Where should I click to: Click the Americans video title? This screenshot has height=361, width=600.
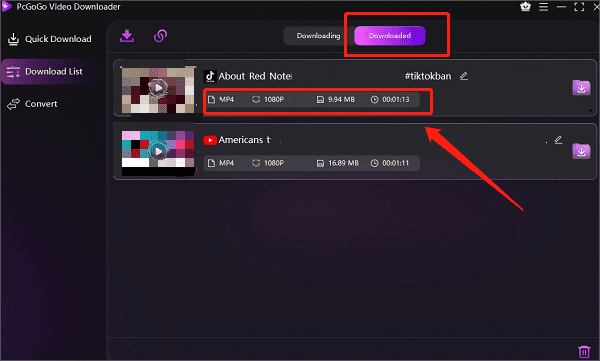coord(245,140)
